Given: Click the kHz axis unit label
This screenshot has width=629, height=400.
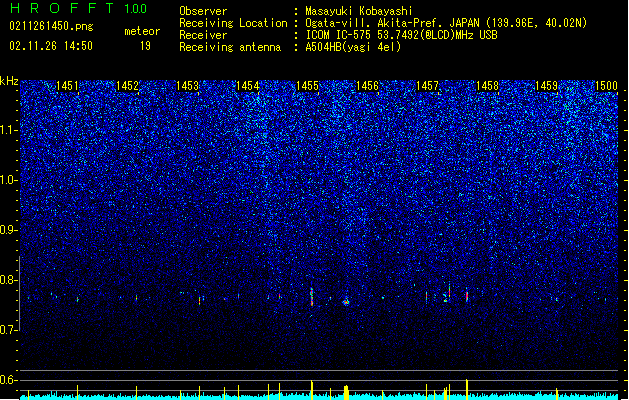Looking at the screenshot, I should click(9, 81).
